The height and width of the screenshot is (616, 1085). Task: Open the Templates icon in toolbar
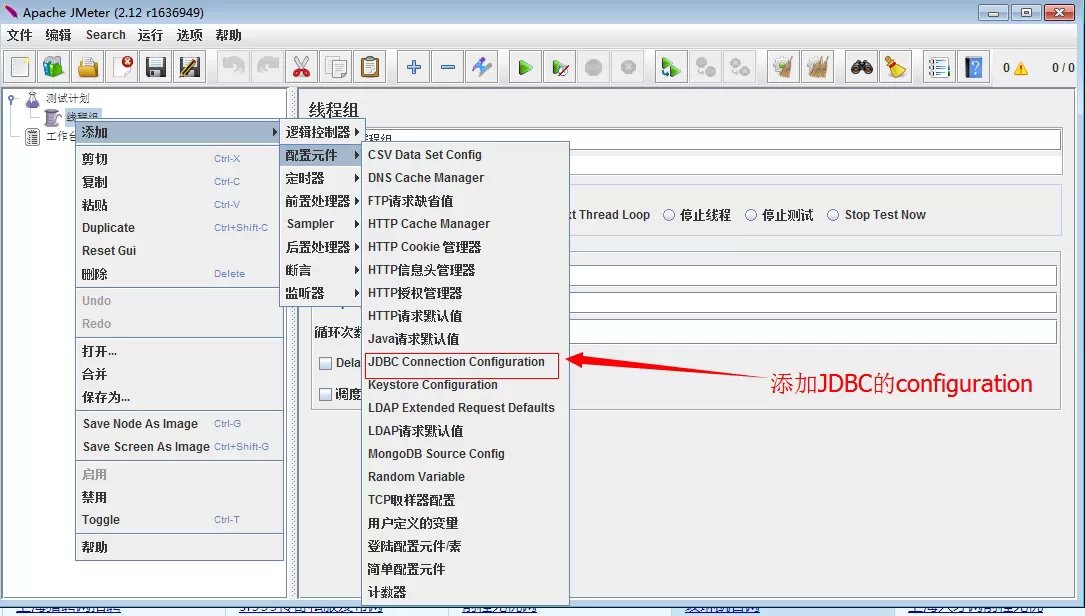(x=54, y=67)
